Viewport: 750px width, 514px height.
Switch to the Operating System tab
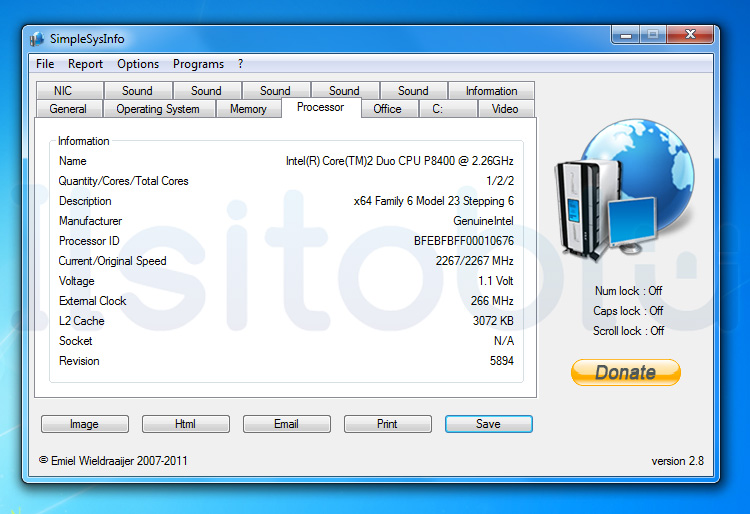(x=159, y=109)
